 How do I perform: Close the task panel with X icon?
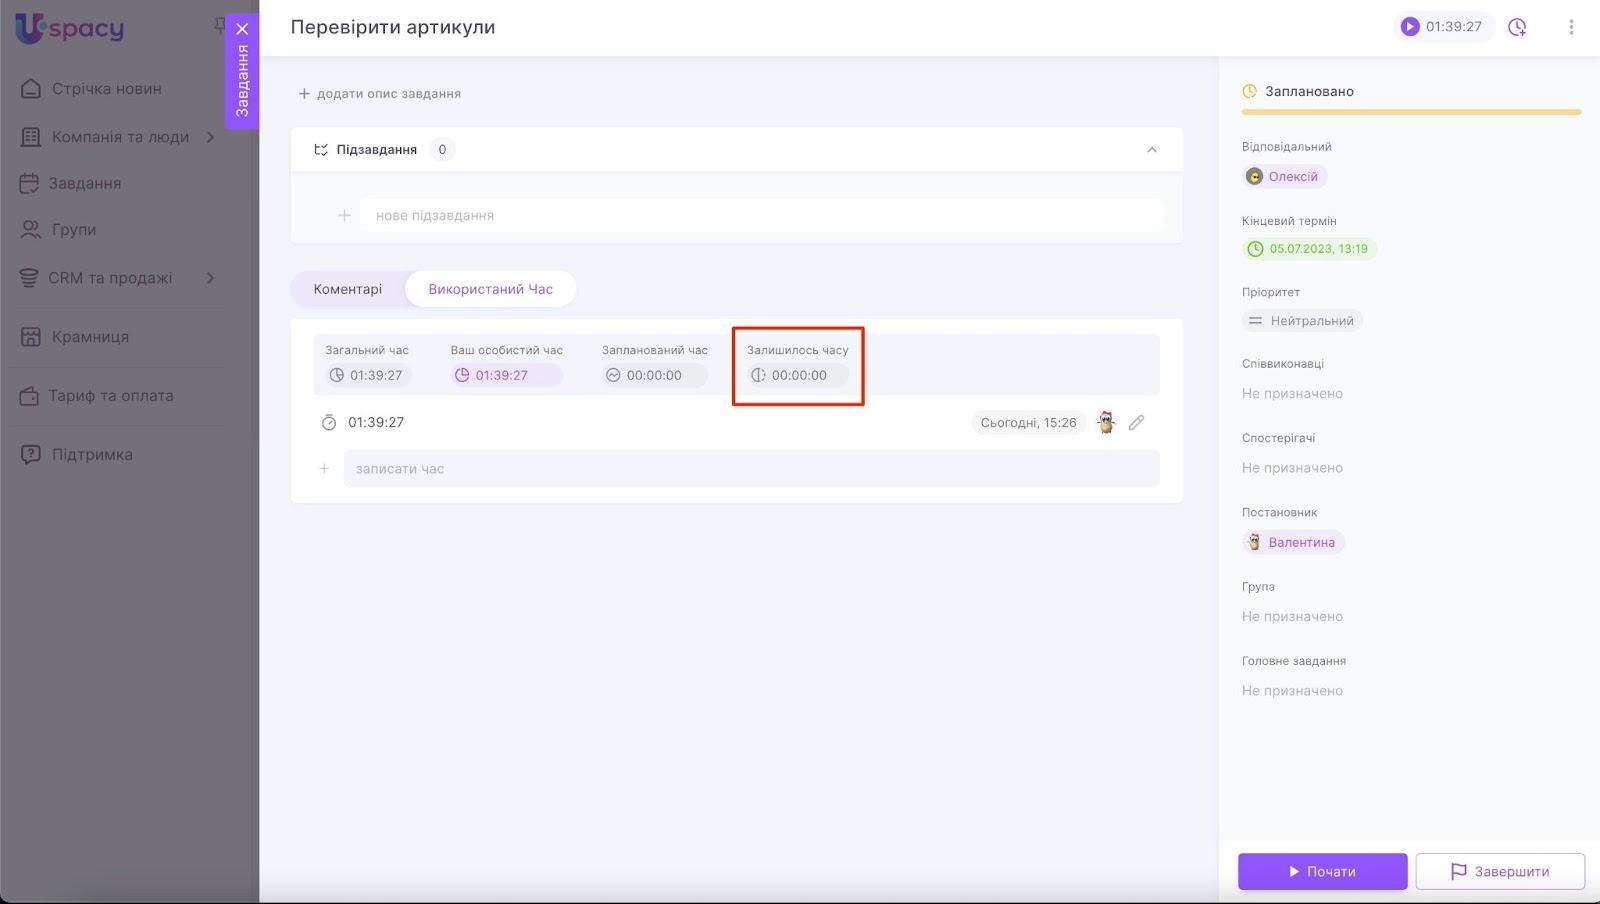[242, 29]
